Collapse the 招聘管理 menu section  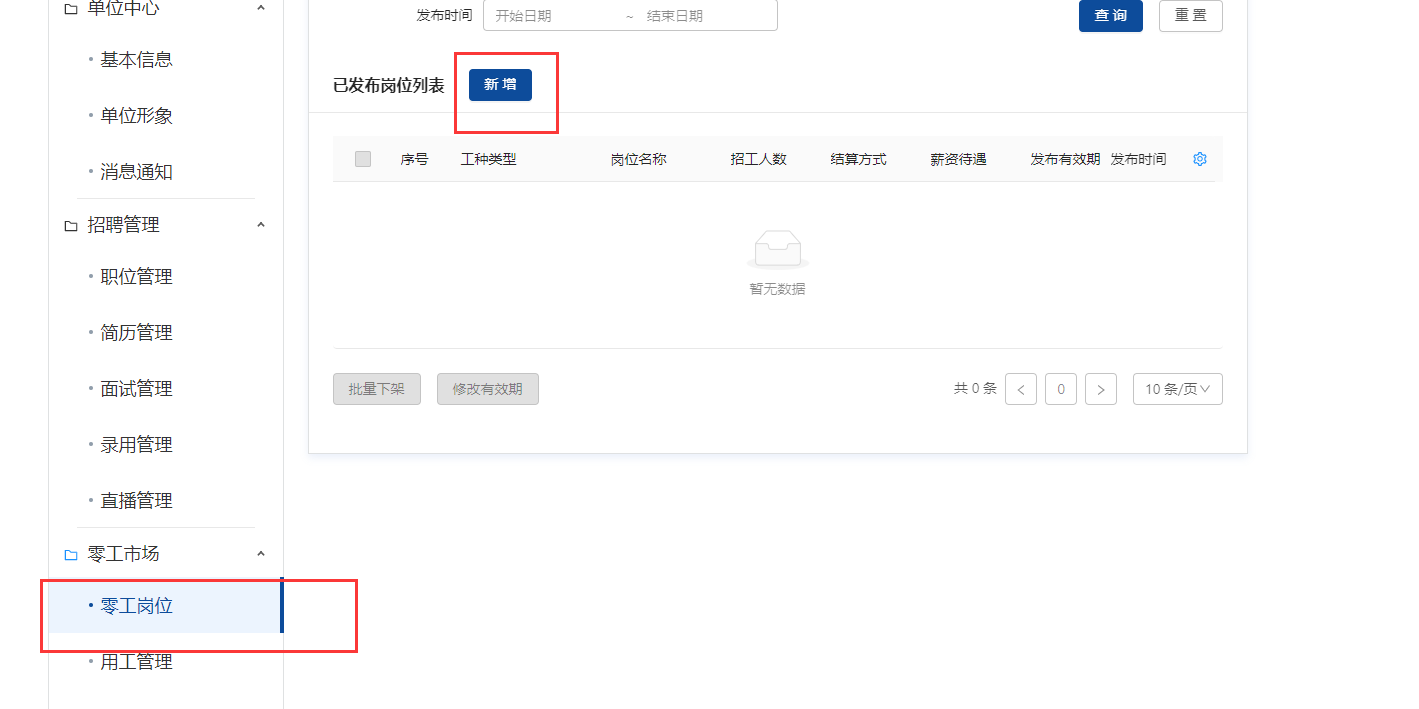coord(261,225)
